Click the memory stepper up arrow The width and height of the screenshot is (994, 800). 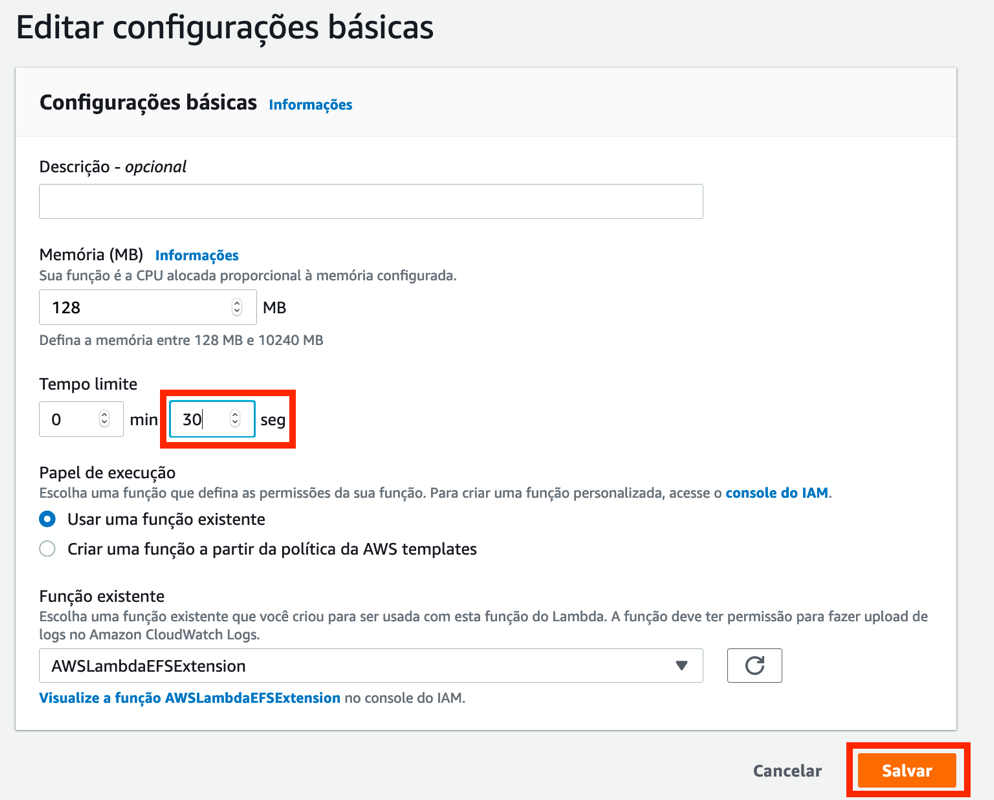[236, 303]
